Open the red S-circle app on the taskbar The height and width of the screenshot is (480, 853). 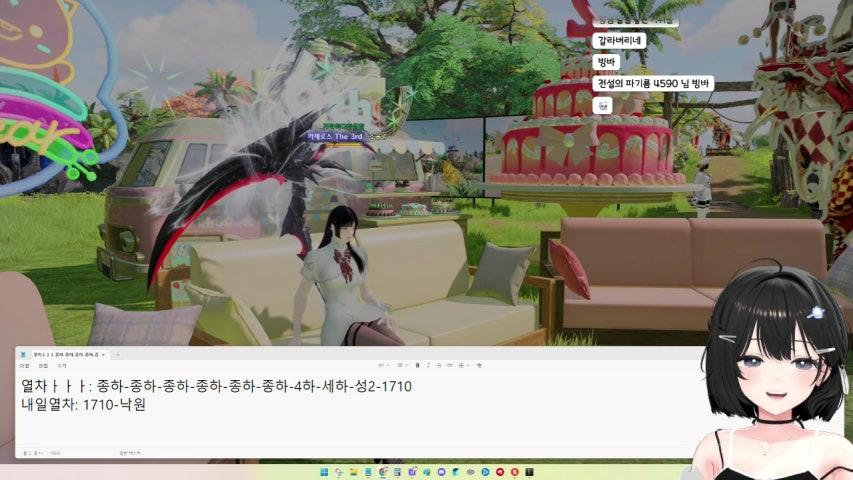coord(515,472)
